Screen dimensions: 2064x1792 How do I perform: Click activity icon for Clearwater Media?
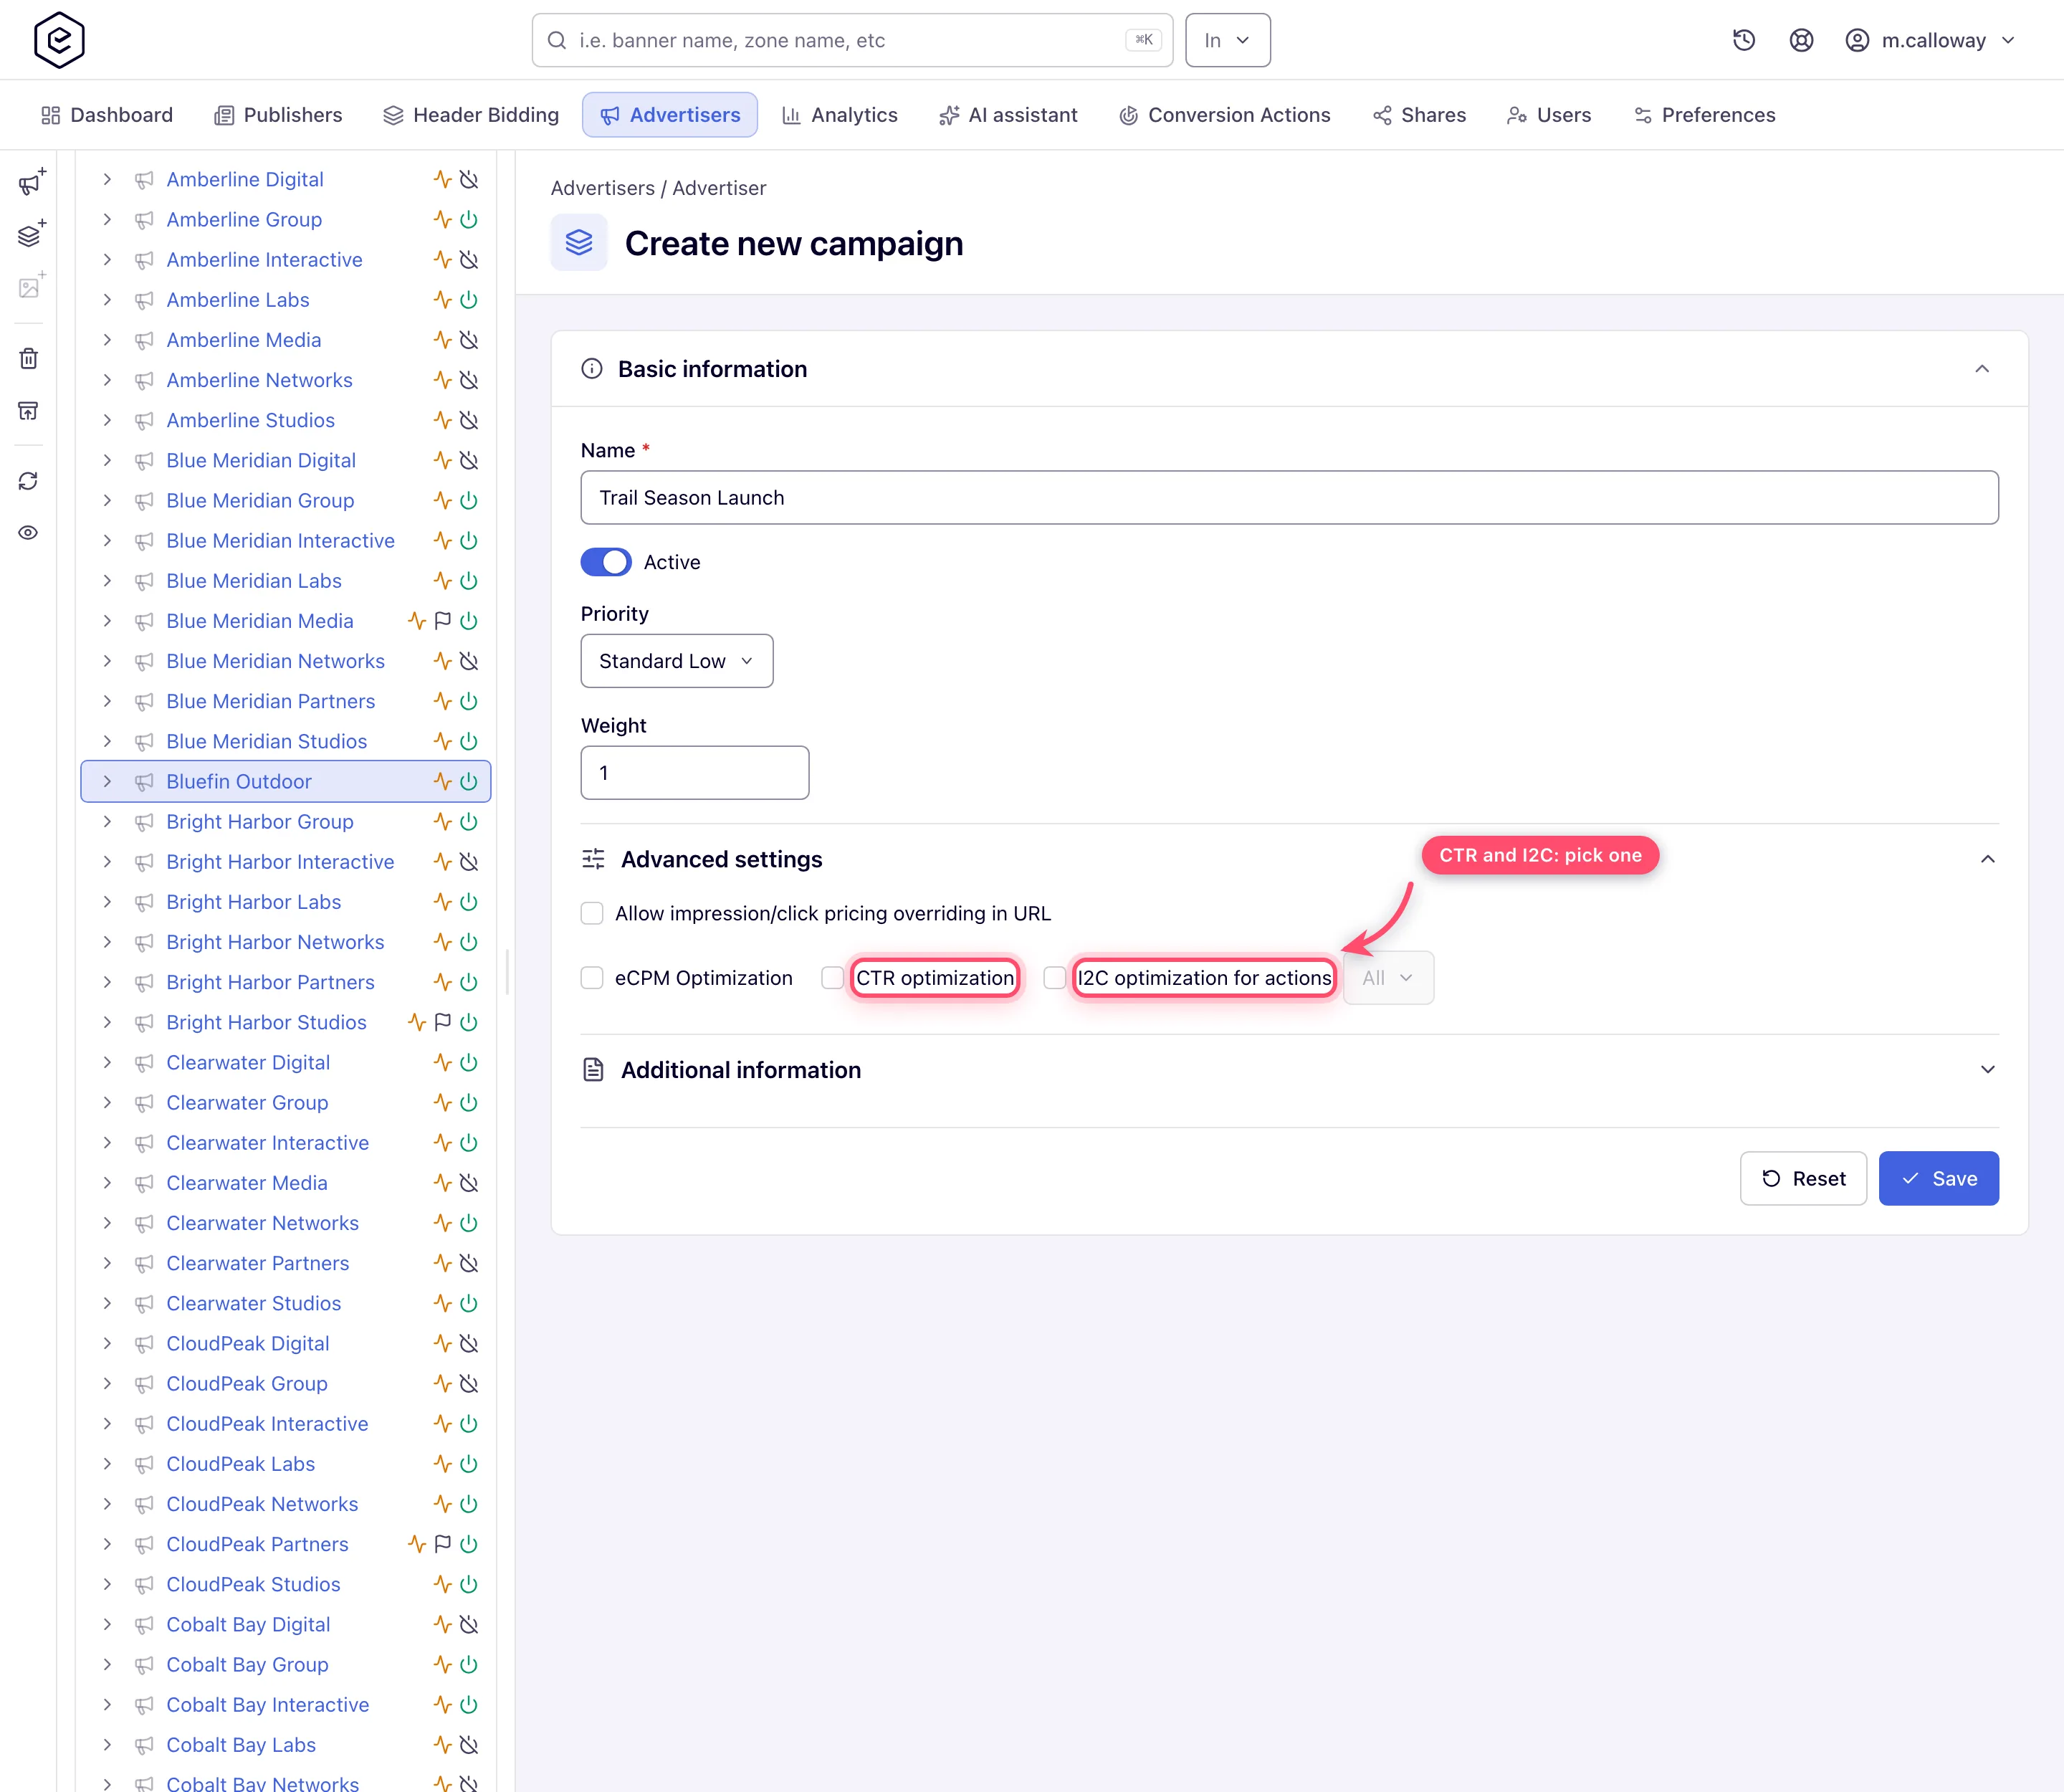tap(443, 1183)
